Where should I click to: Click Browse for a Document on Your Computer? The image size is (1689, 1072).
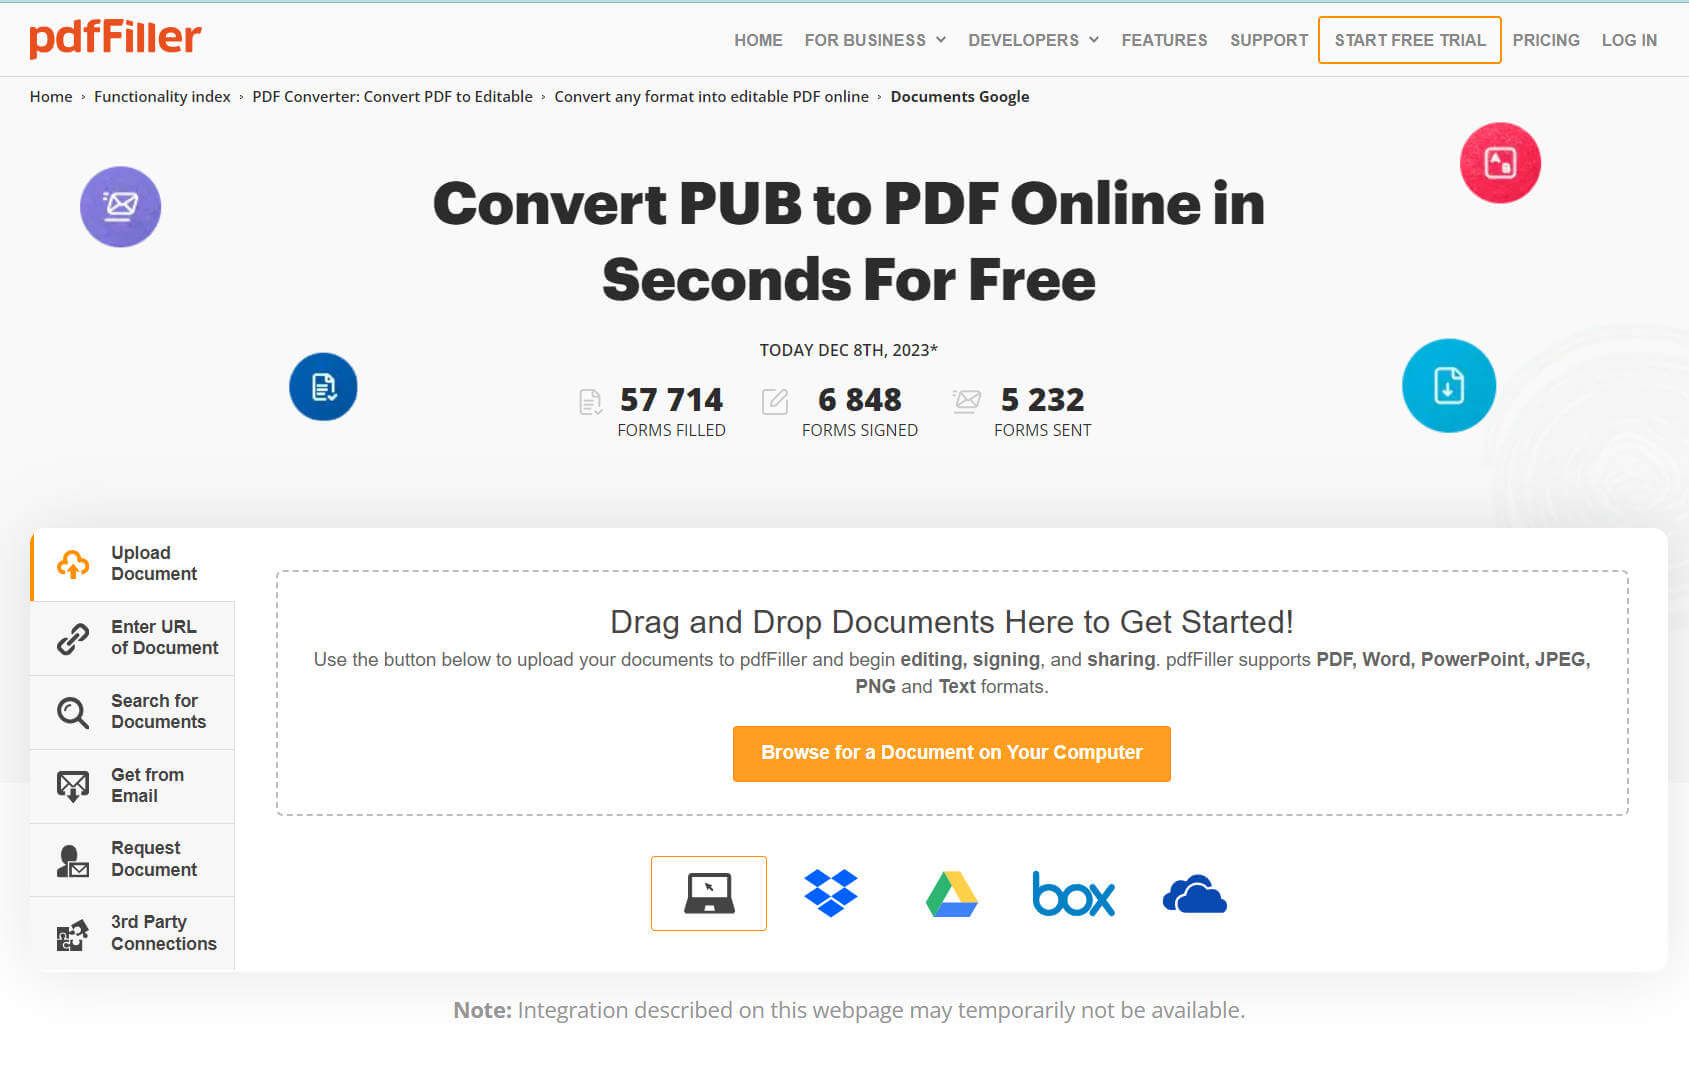tap(951, 753)
